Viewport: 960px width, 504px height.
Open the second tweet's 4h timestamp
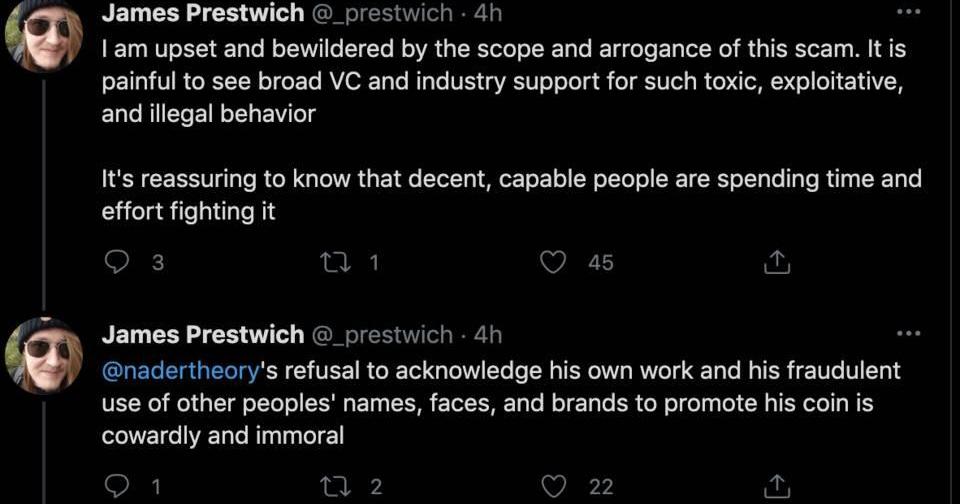(x=487, y=334)
